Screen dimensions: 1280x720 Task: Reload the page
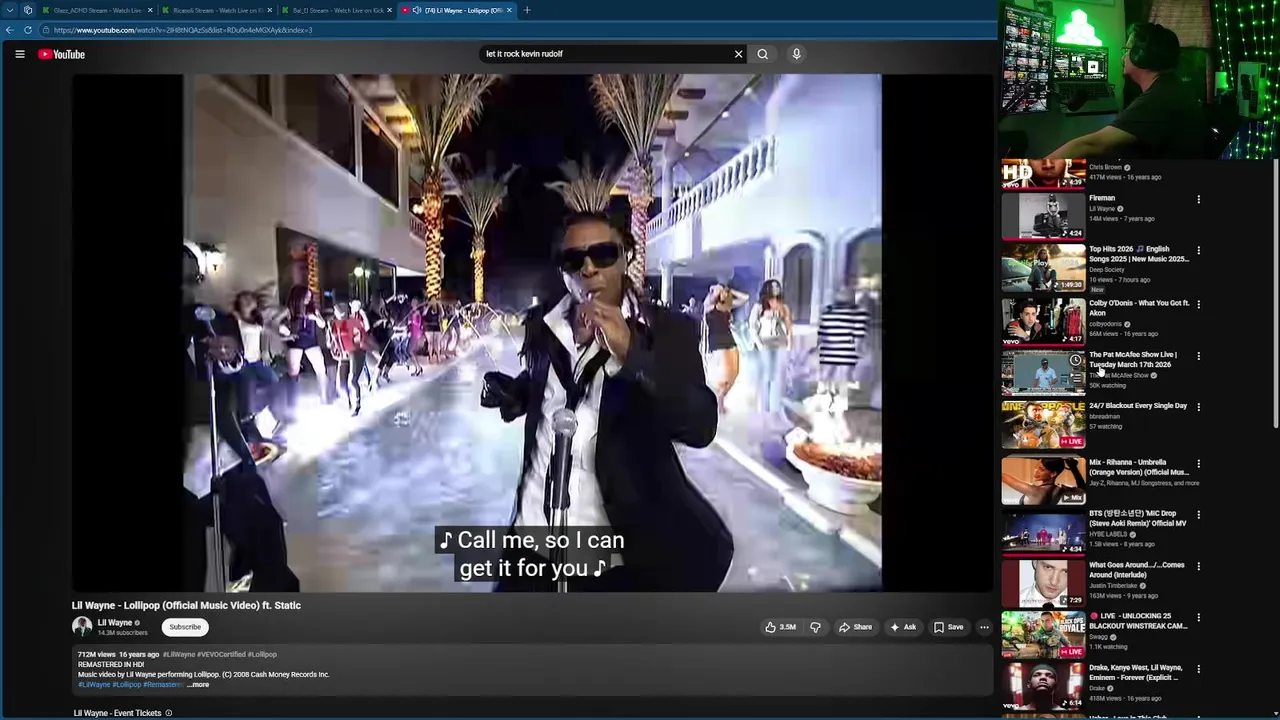(28, 30)
